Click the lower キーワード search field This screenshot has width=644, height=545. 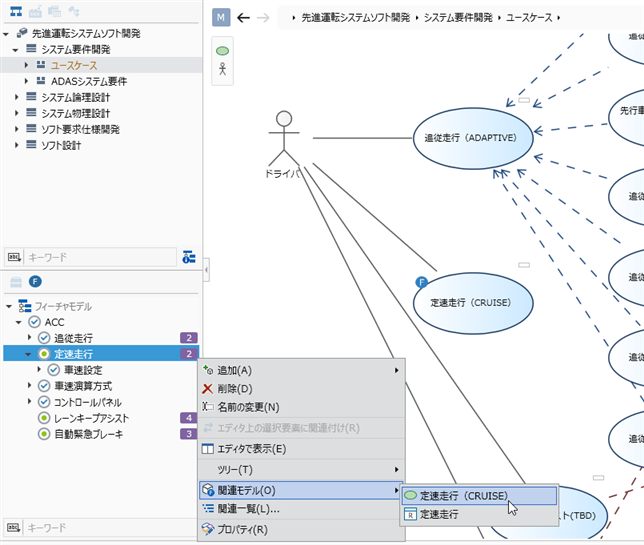(x=100, y=527)
